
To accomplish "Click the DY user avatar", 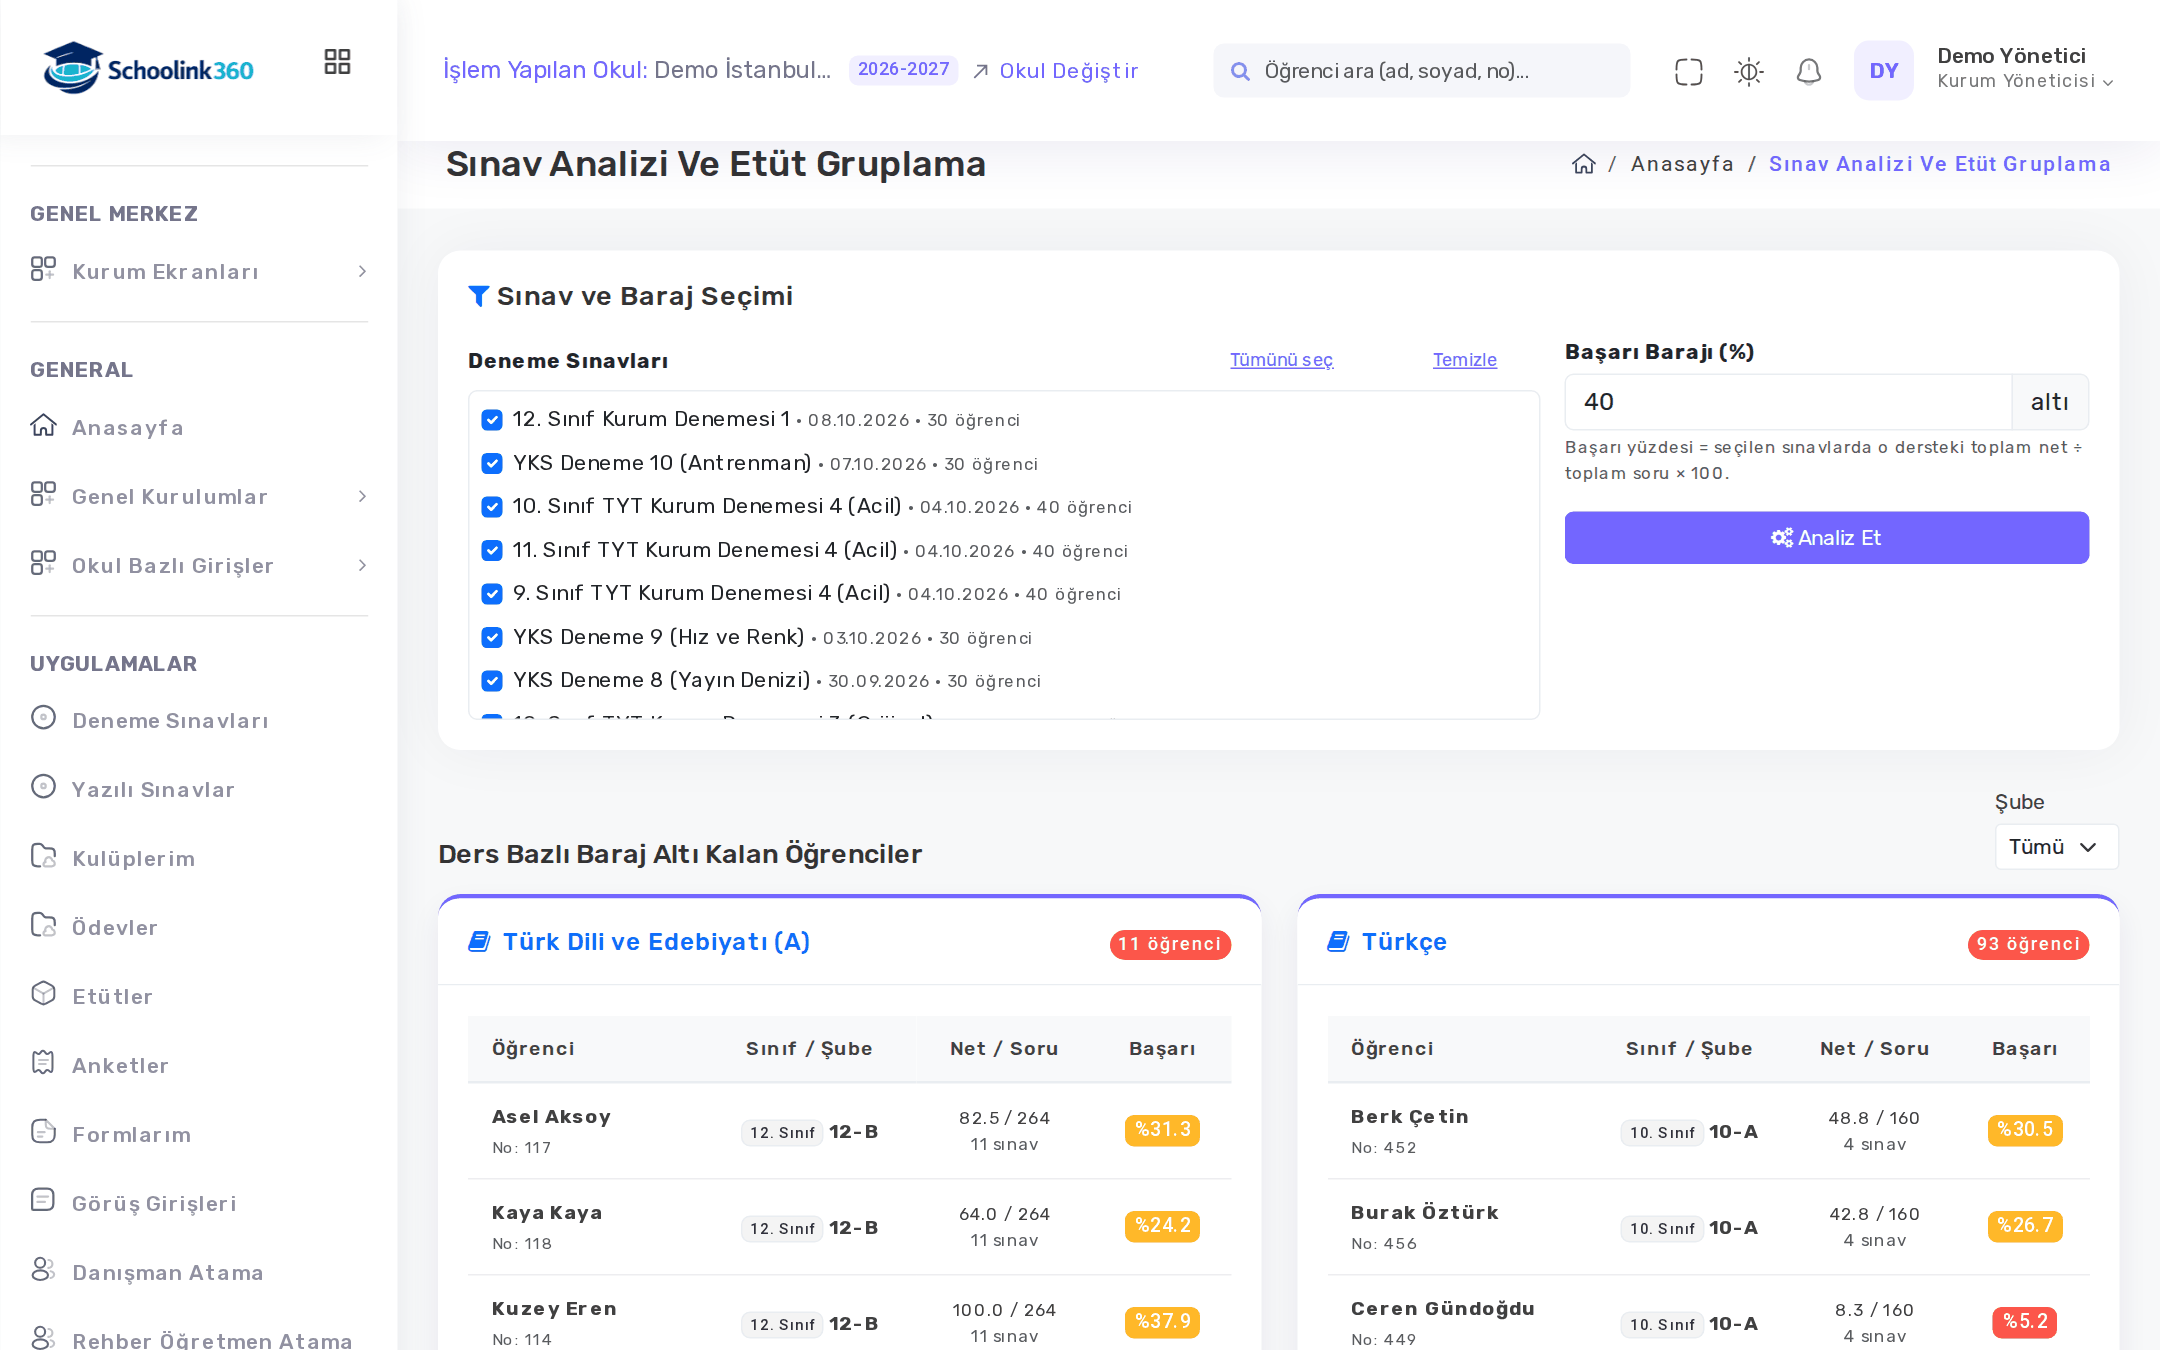I will [x=1883, y=70].
